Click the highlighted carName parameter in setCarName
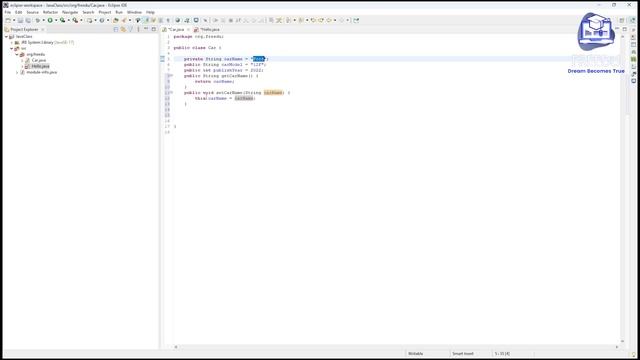Image resolution: width=640 pixels, height=360 pixels. click(273, 93)
